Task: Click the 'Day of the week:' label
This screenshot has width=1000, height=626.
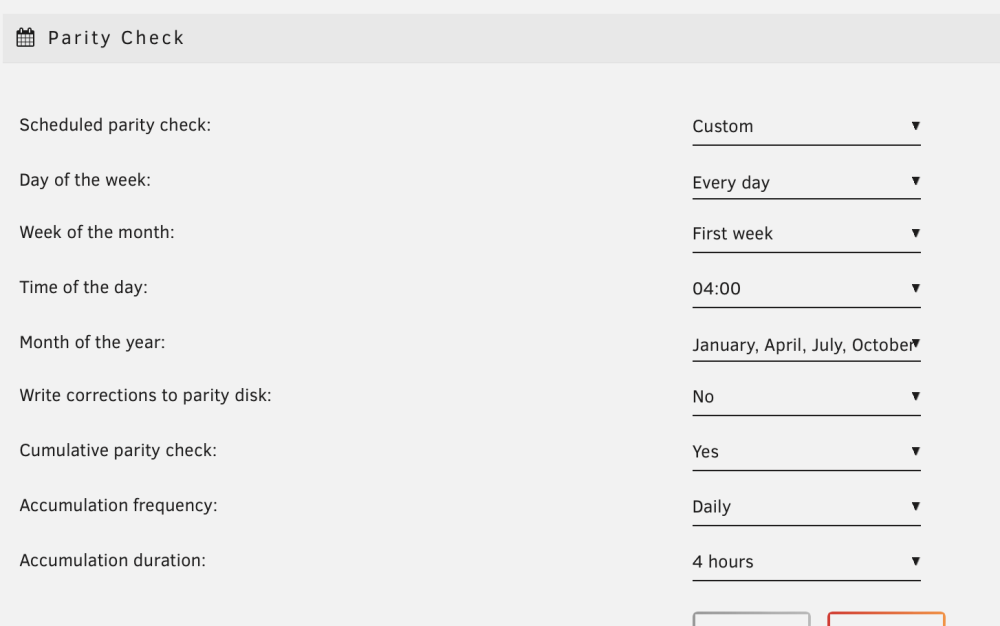Action: click(x=85, y=180)
